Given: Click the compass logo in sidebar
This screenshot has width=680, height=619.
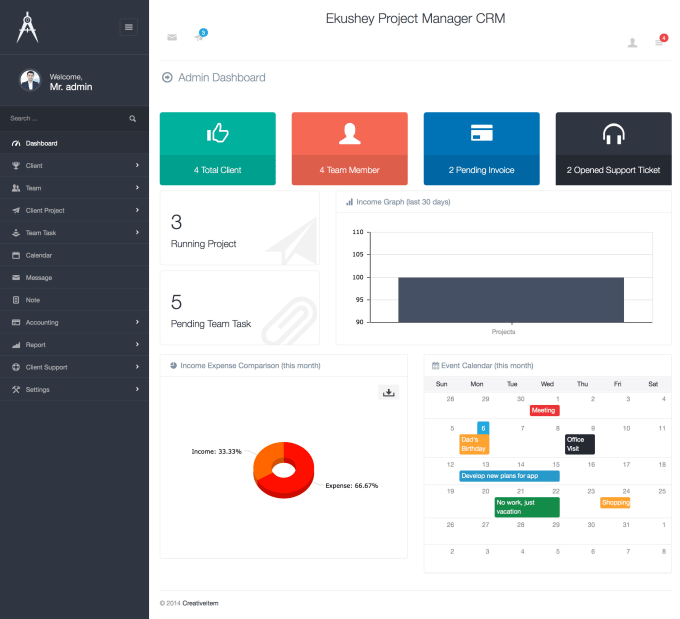Looking at the screenshot, I should pos(27,27).
